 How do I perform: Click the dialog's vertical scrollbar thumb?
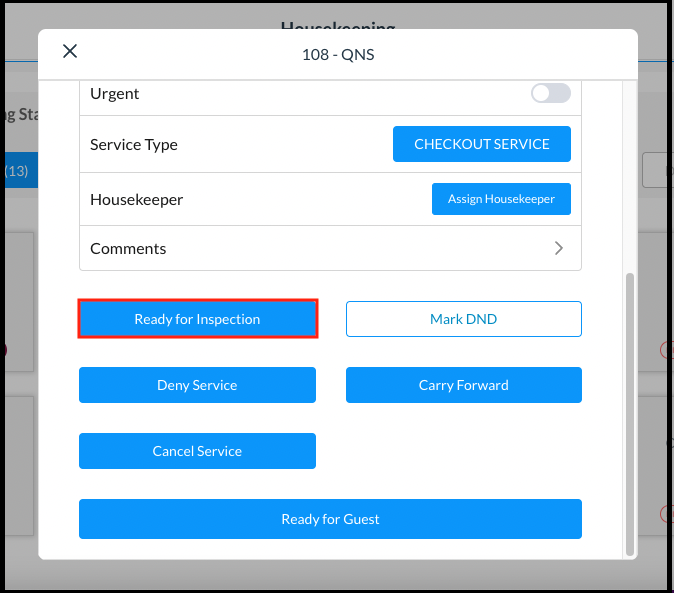pyautogui.click(x=629, y=410)
